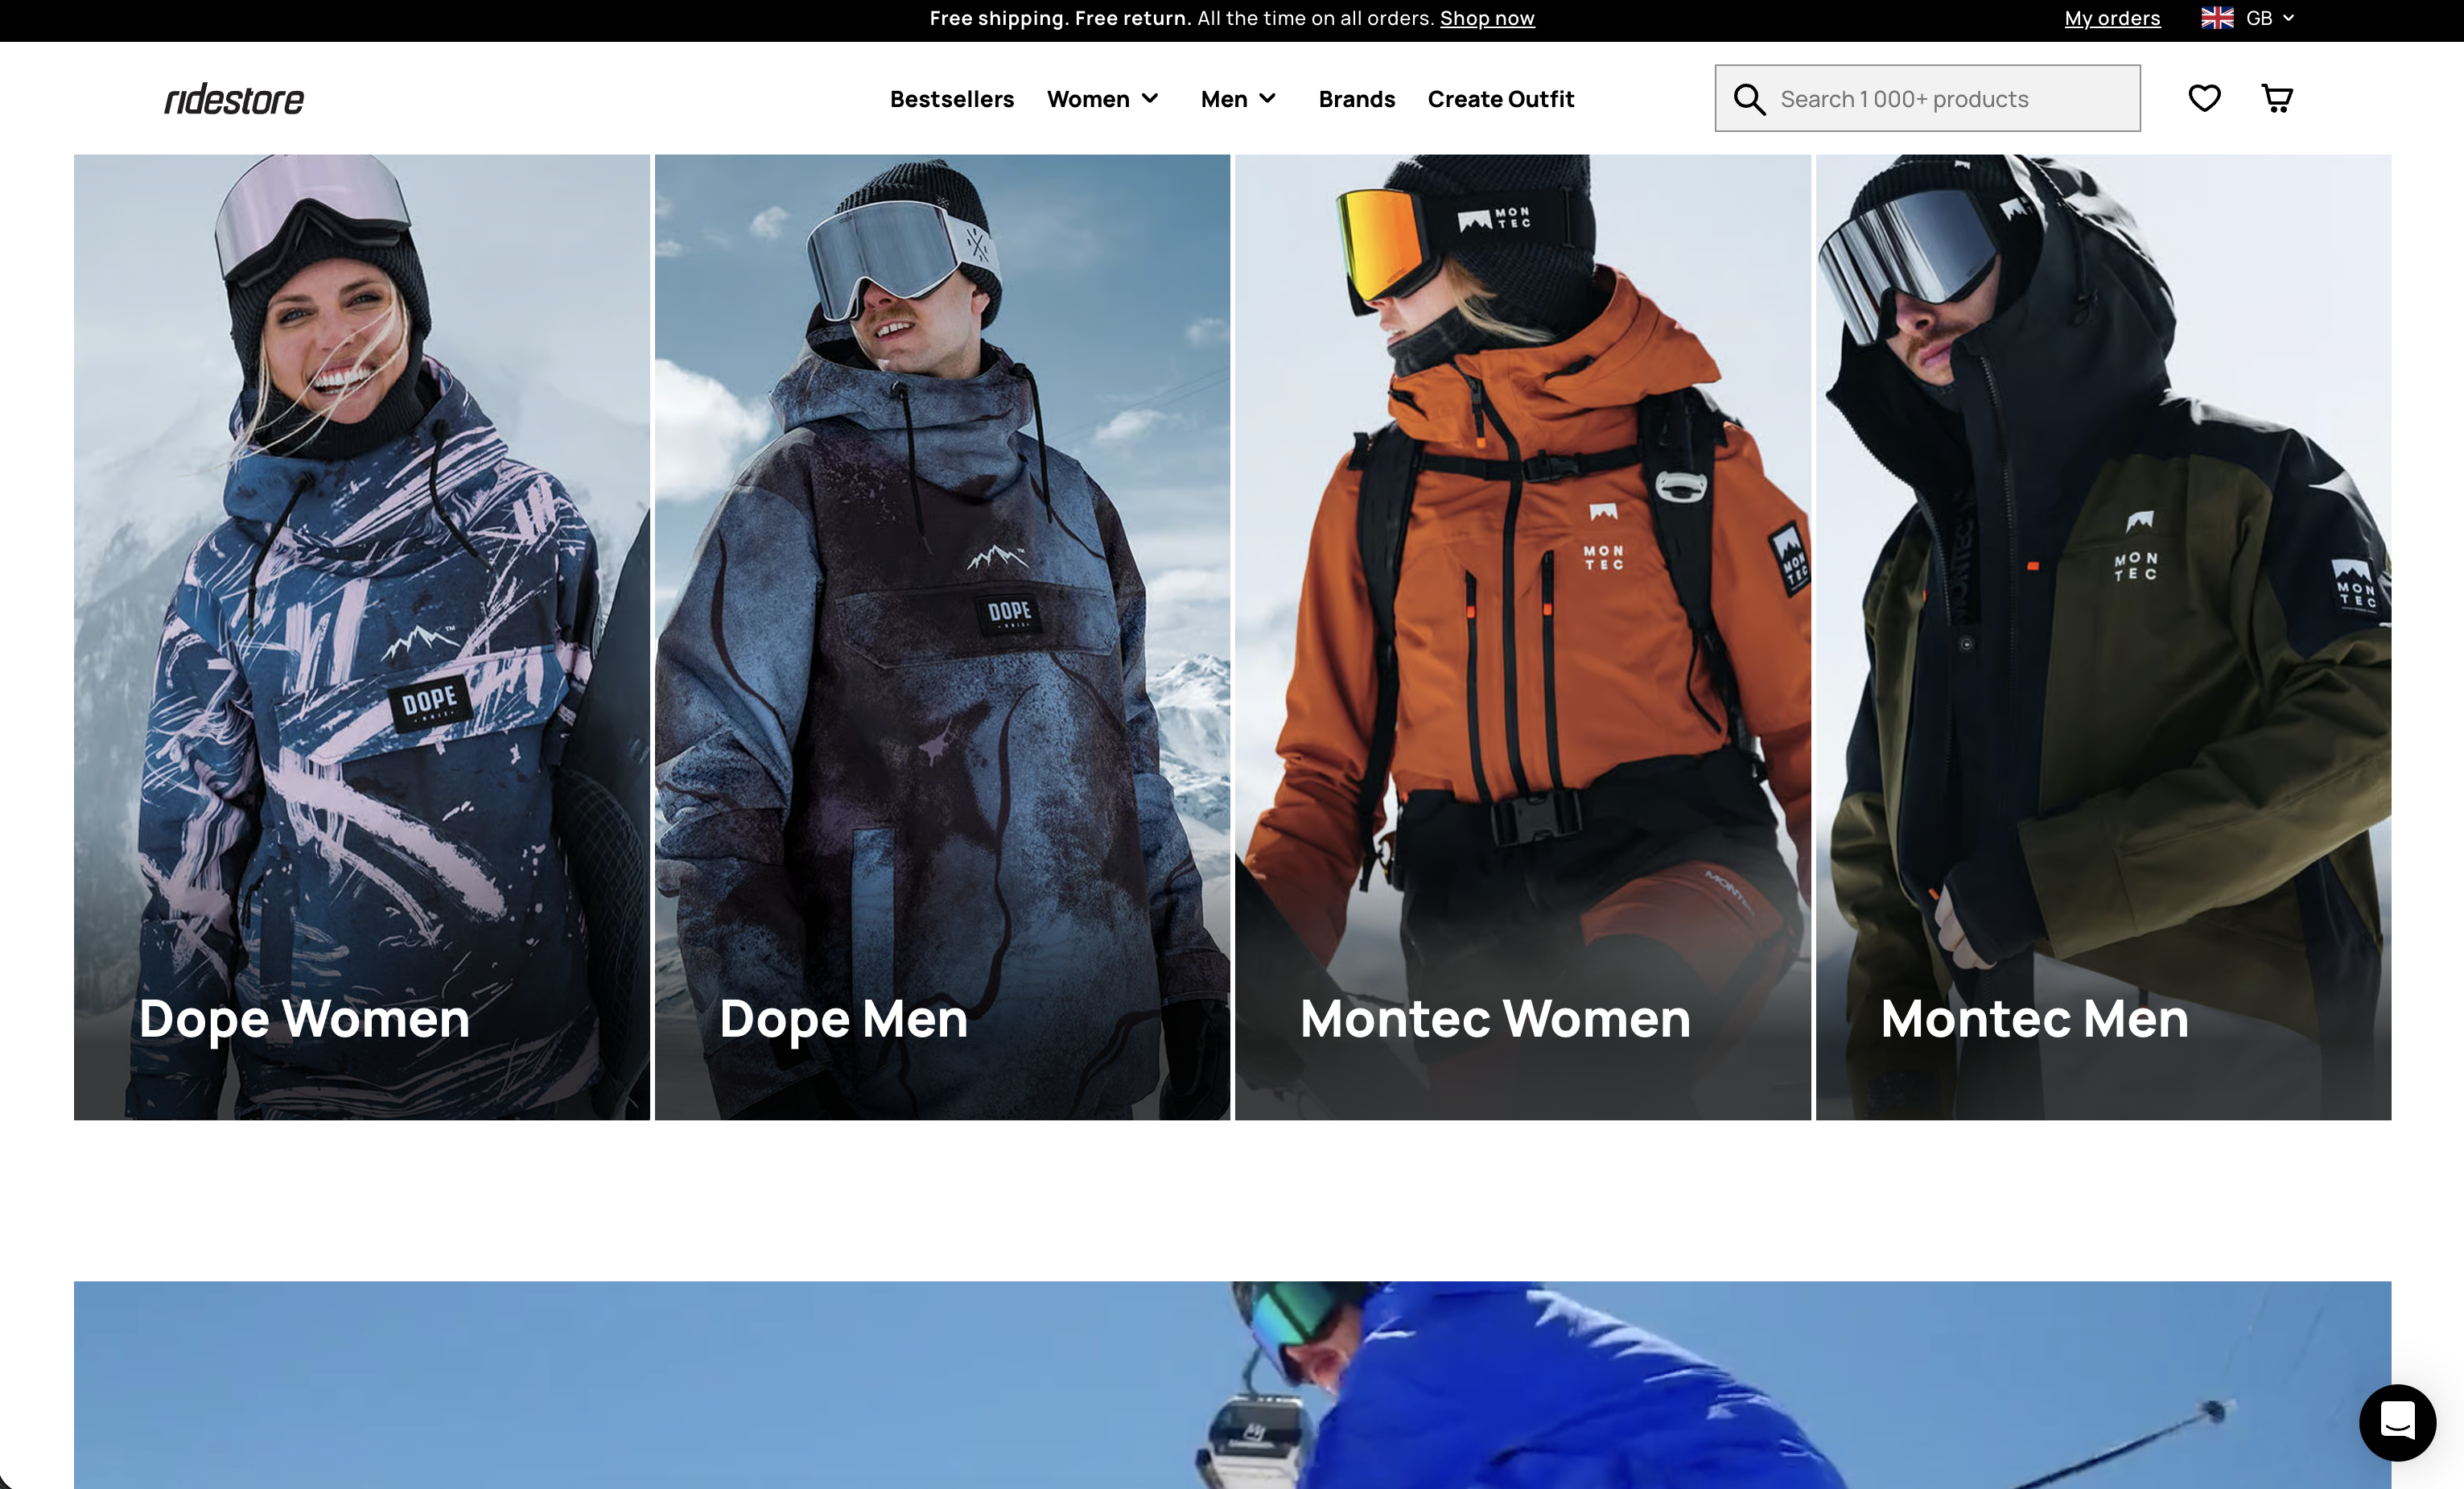Expand the GB country selector
The height and width of the screenshot is (1489, 2464).
point(2269,18)
